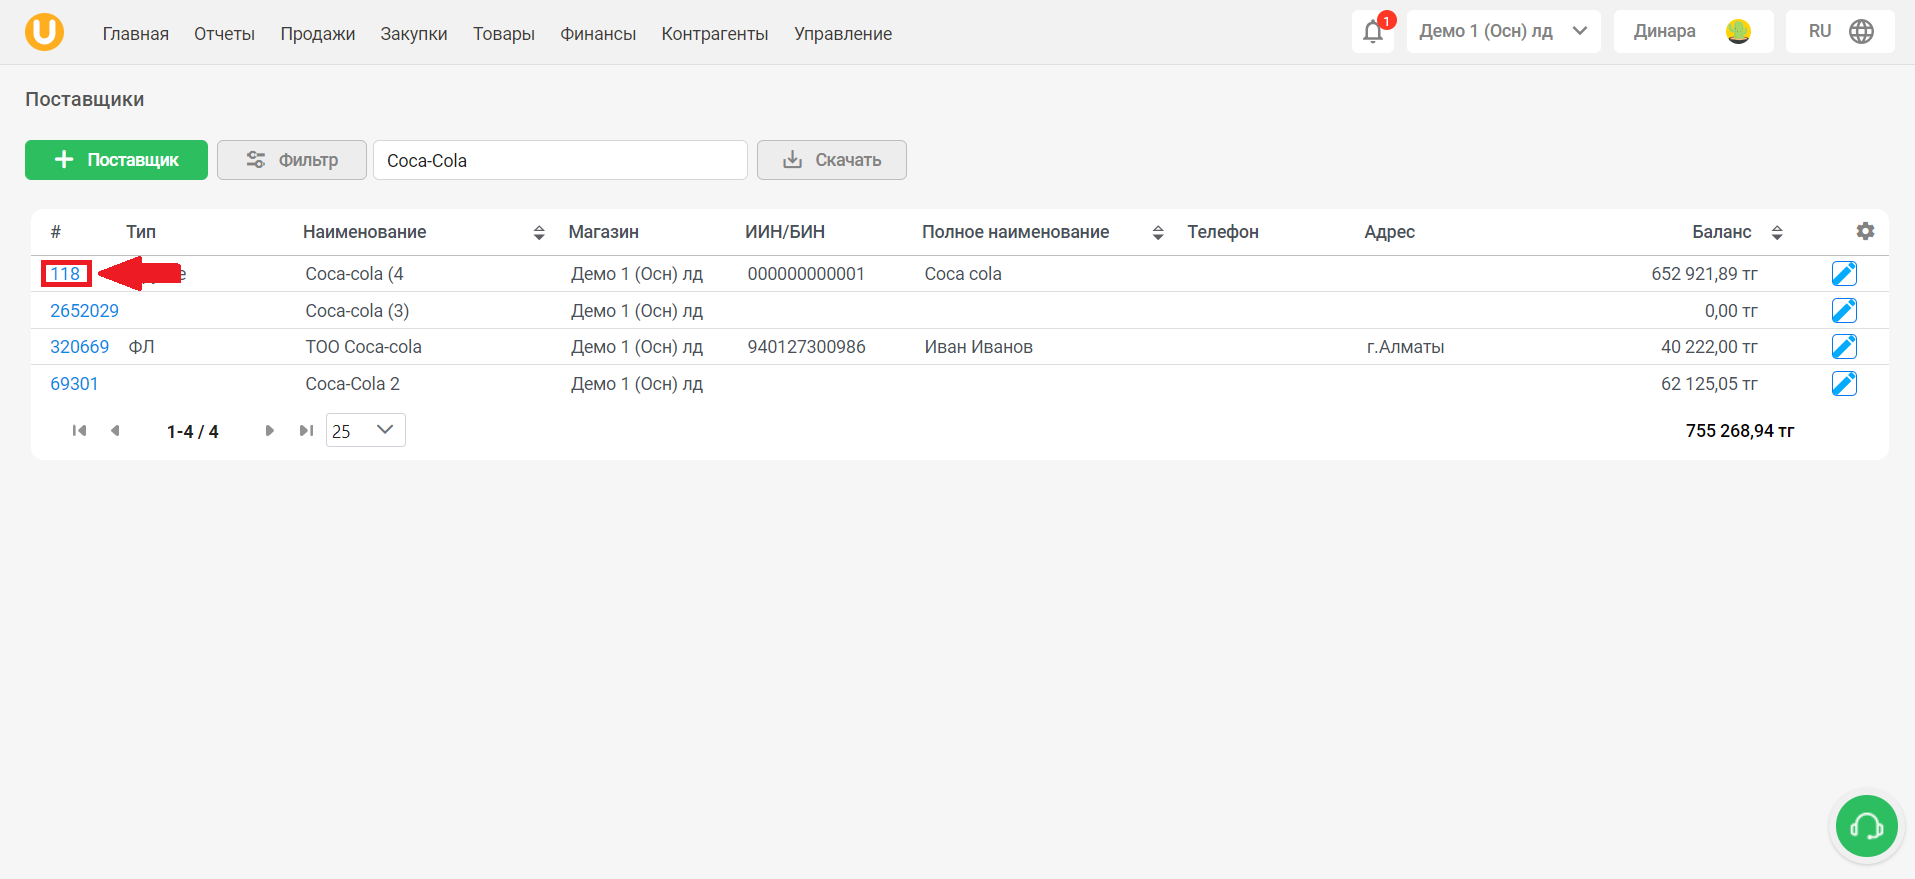
Task: Open the rows-per-page 25 dropdown
Action: point(365,431)
